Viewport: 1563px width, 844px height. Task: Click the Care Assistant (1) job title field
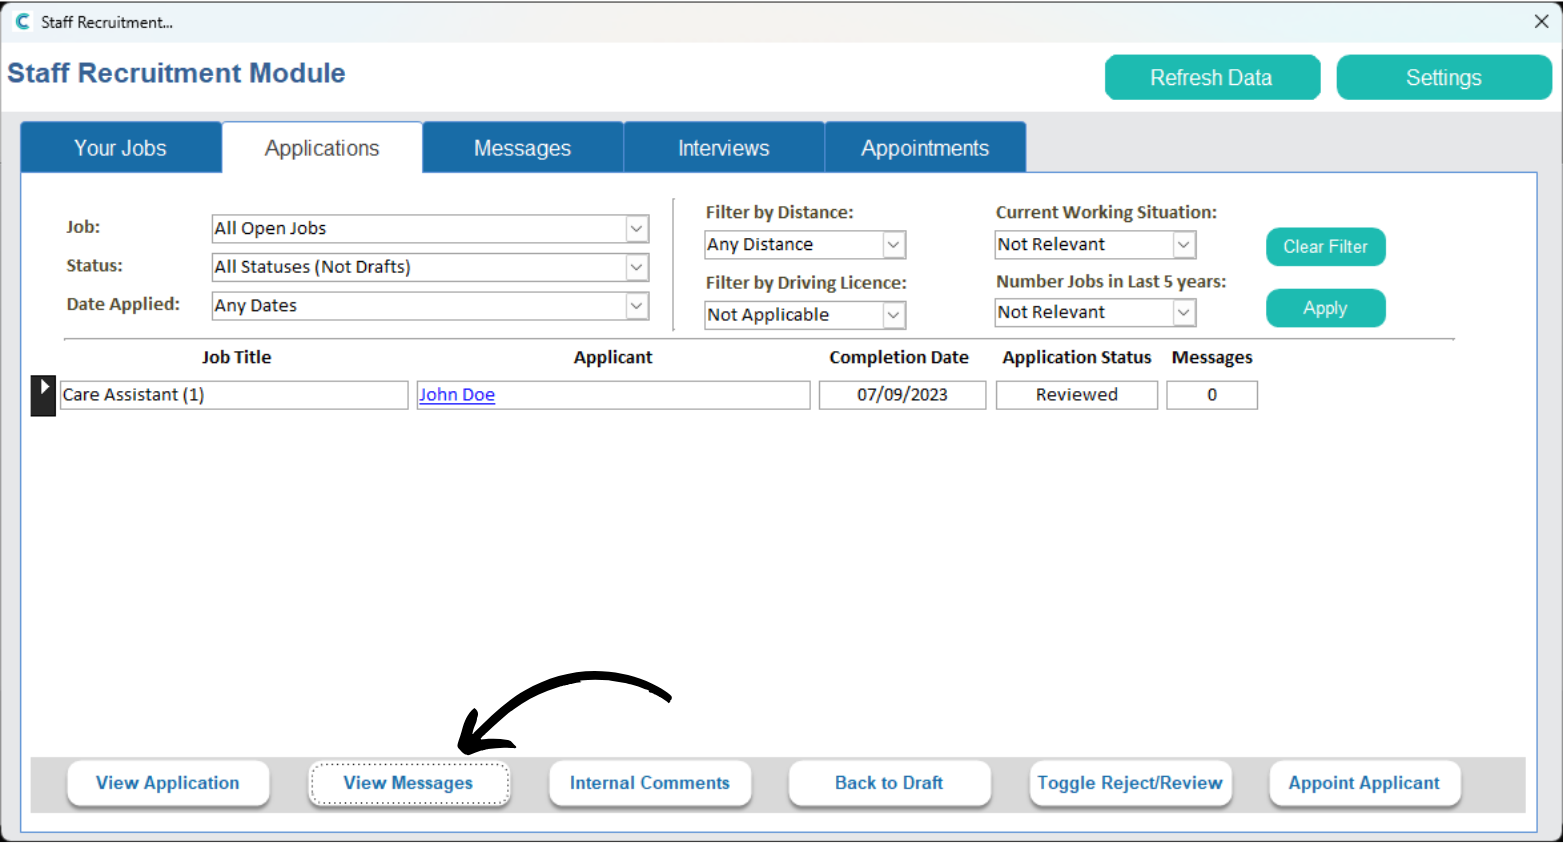coord(234,395)
